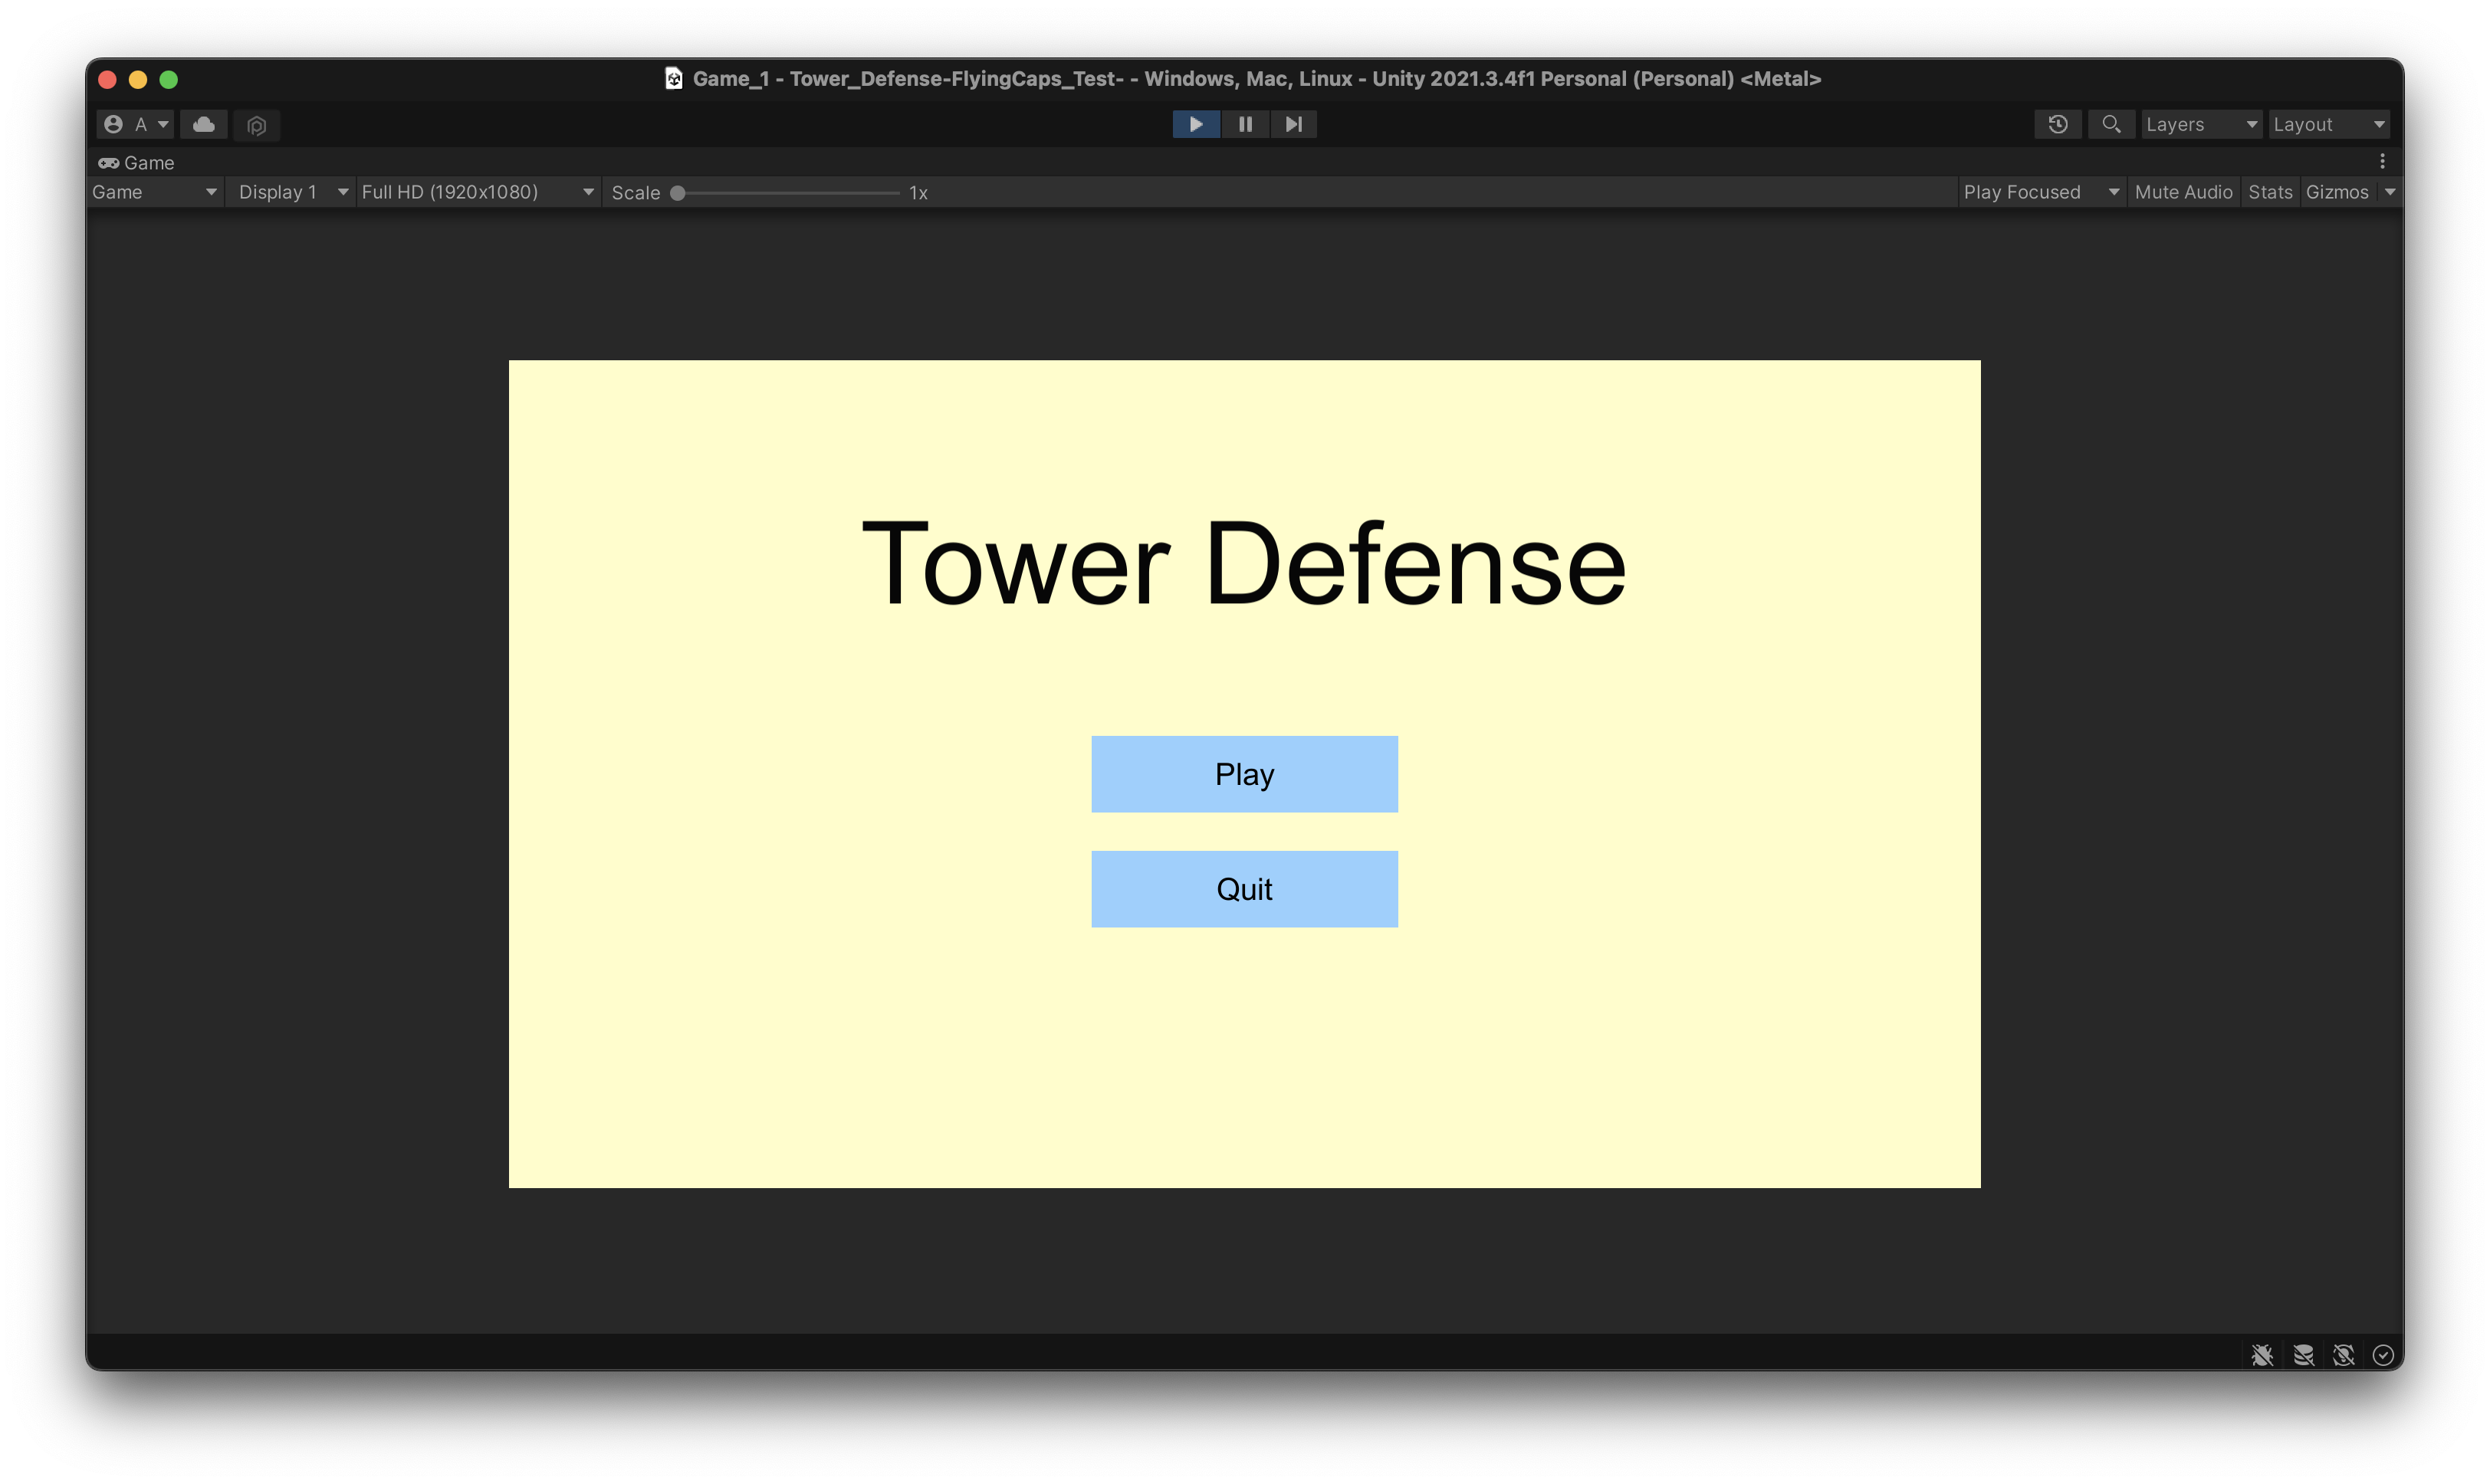Click the cache server status icon
Screen dimensions: 2490x1484
coord(2304,1355)
